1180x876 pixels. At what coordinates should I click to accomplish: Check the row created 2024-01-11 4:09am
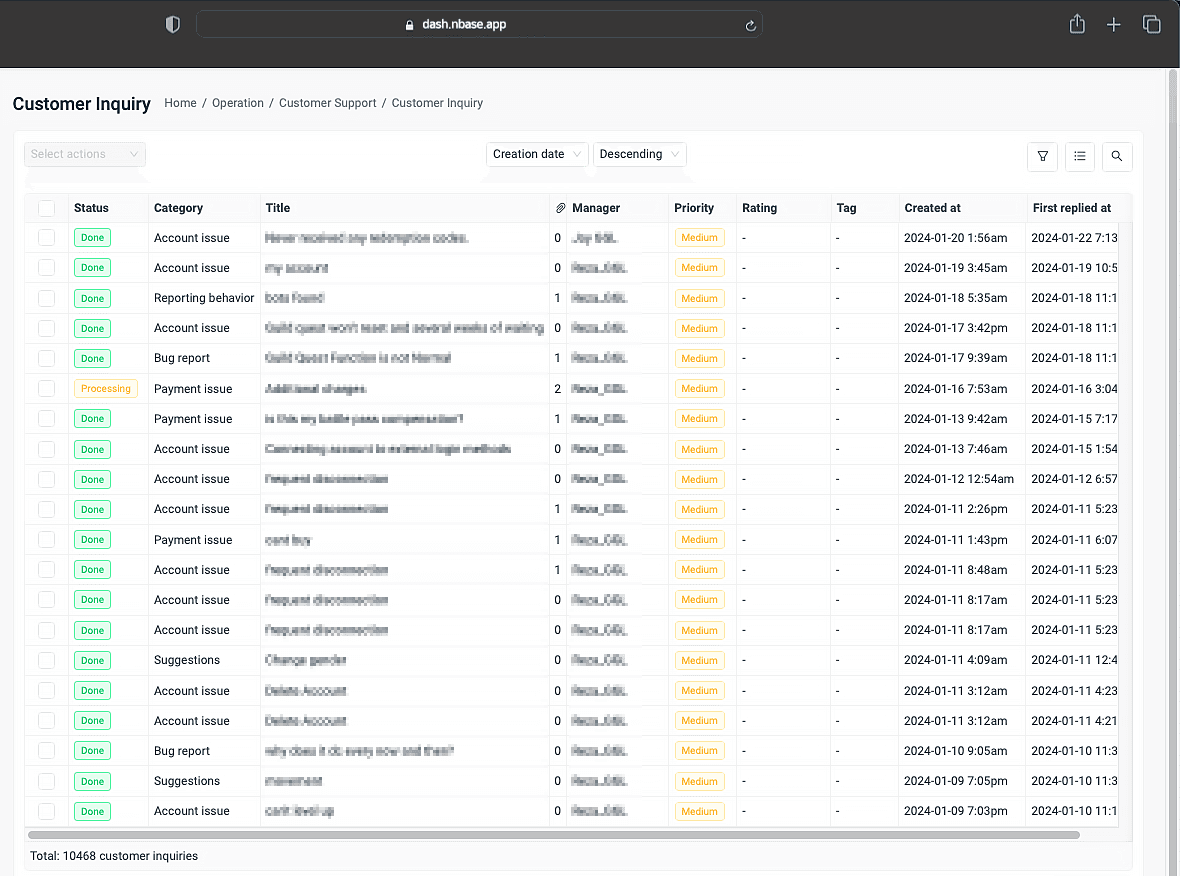click(47, 660)
